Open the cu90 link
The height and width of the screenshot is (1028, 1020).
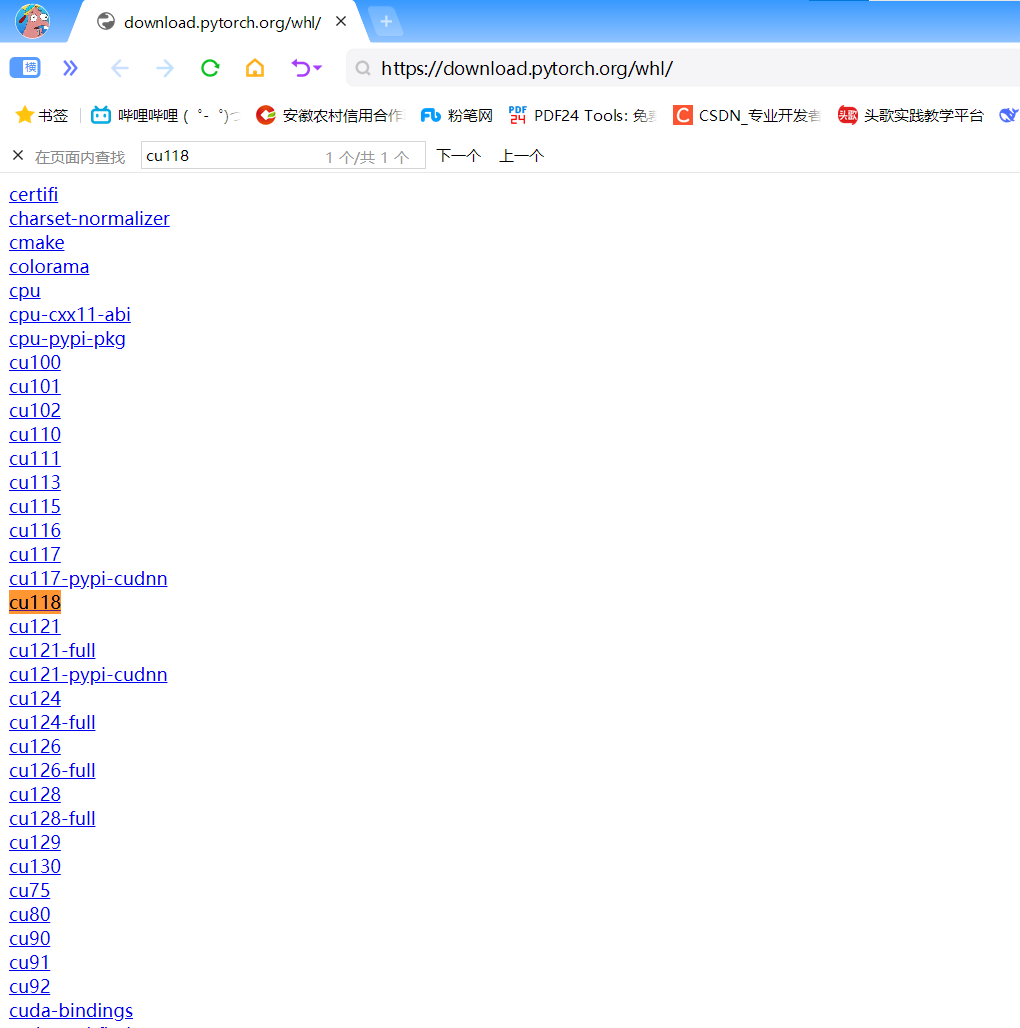pos(29,938)
